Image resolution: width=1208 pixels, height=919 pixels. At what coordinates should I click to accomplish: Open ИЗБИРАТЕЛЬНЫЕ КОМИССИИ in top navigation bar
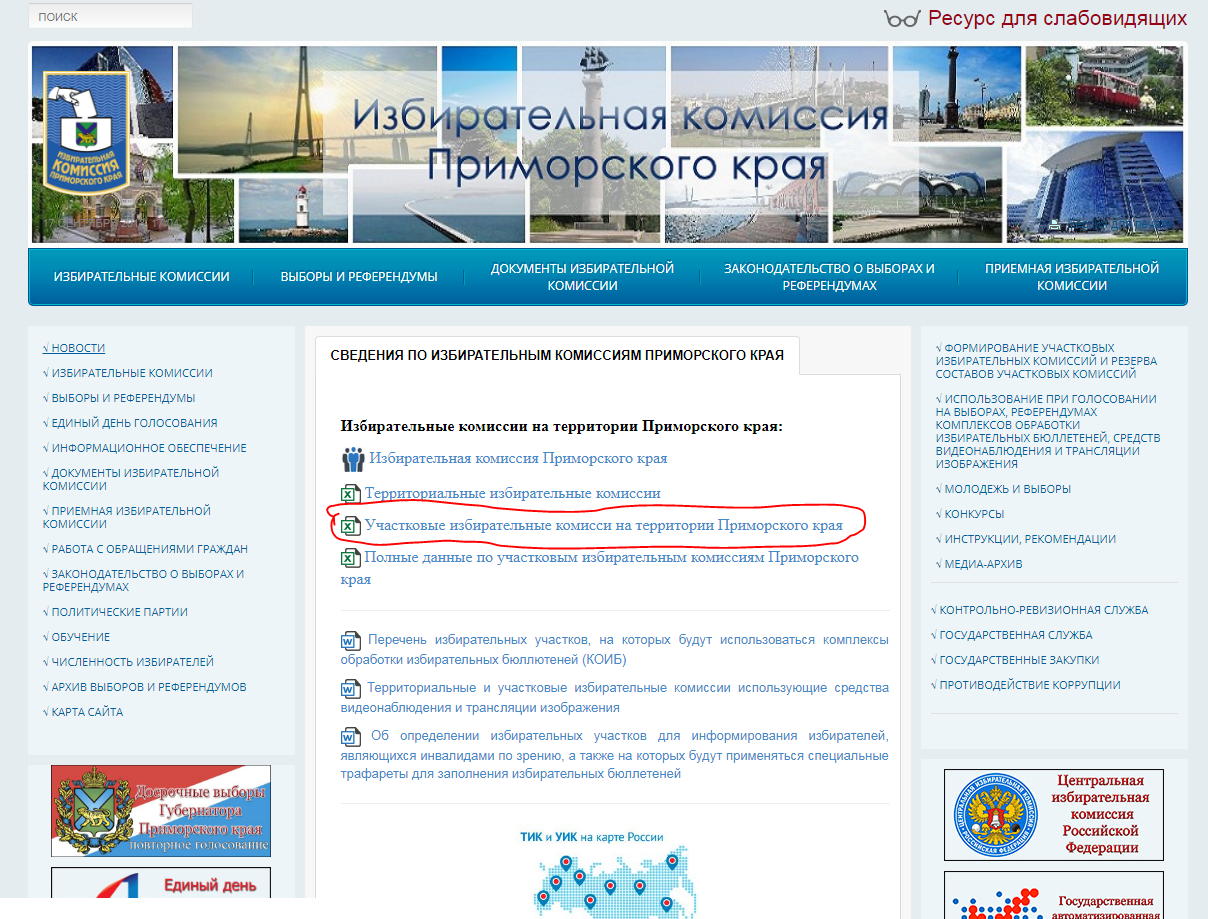[141, 277]
